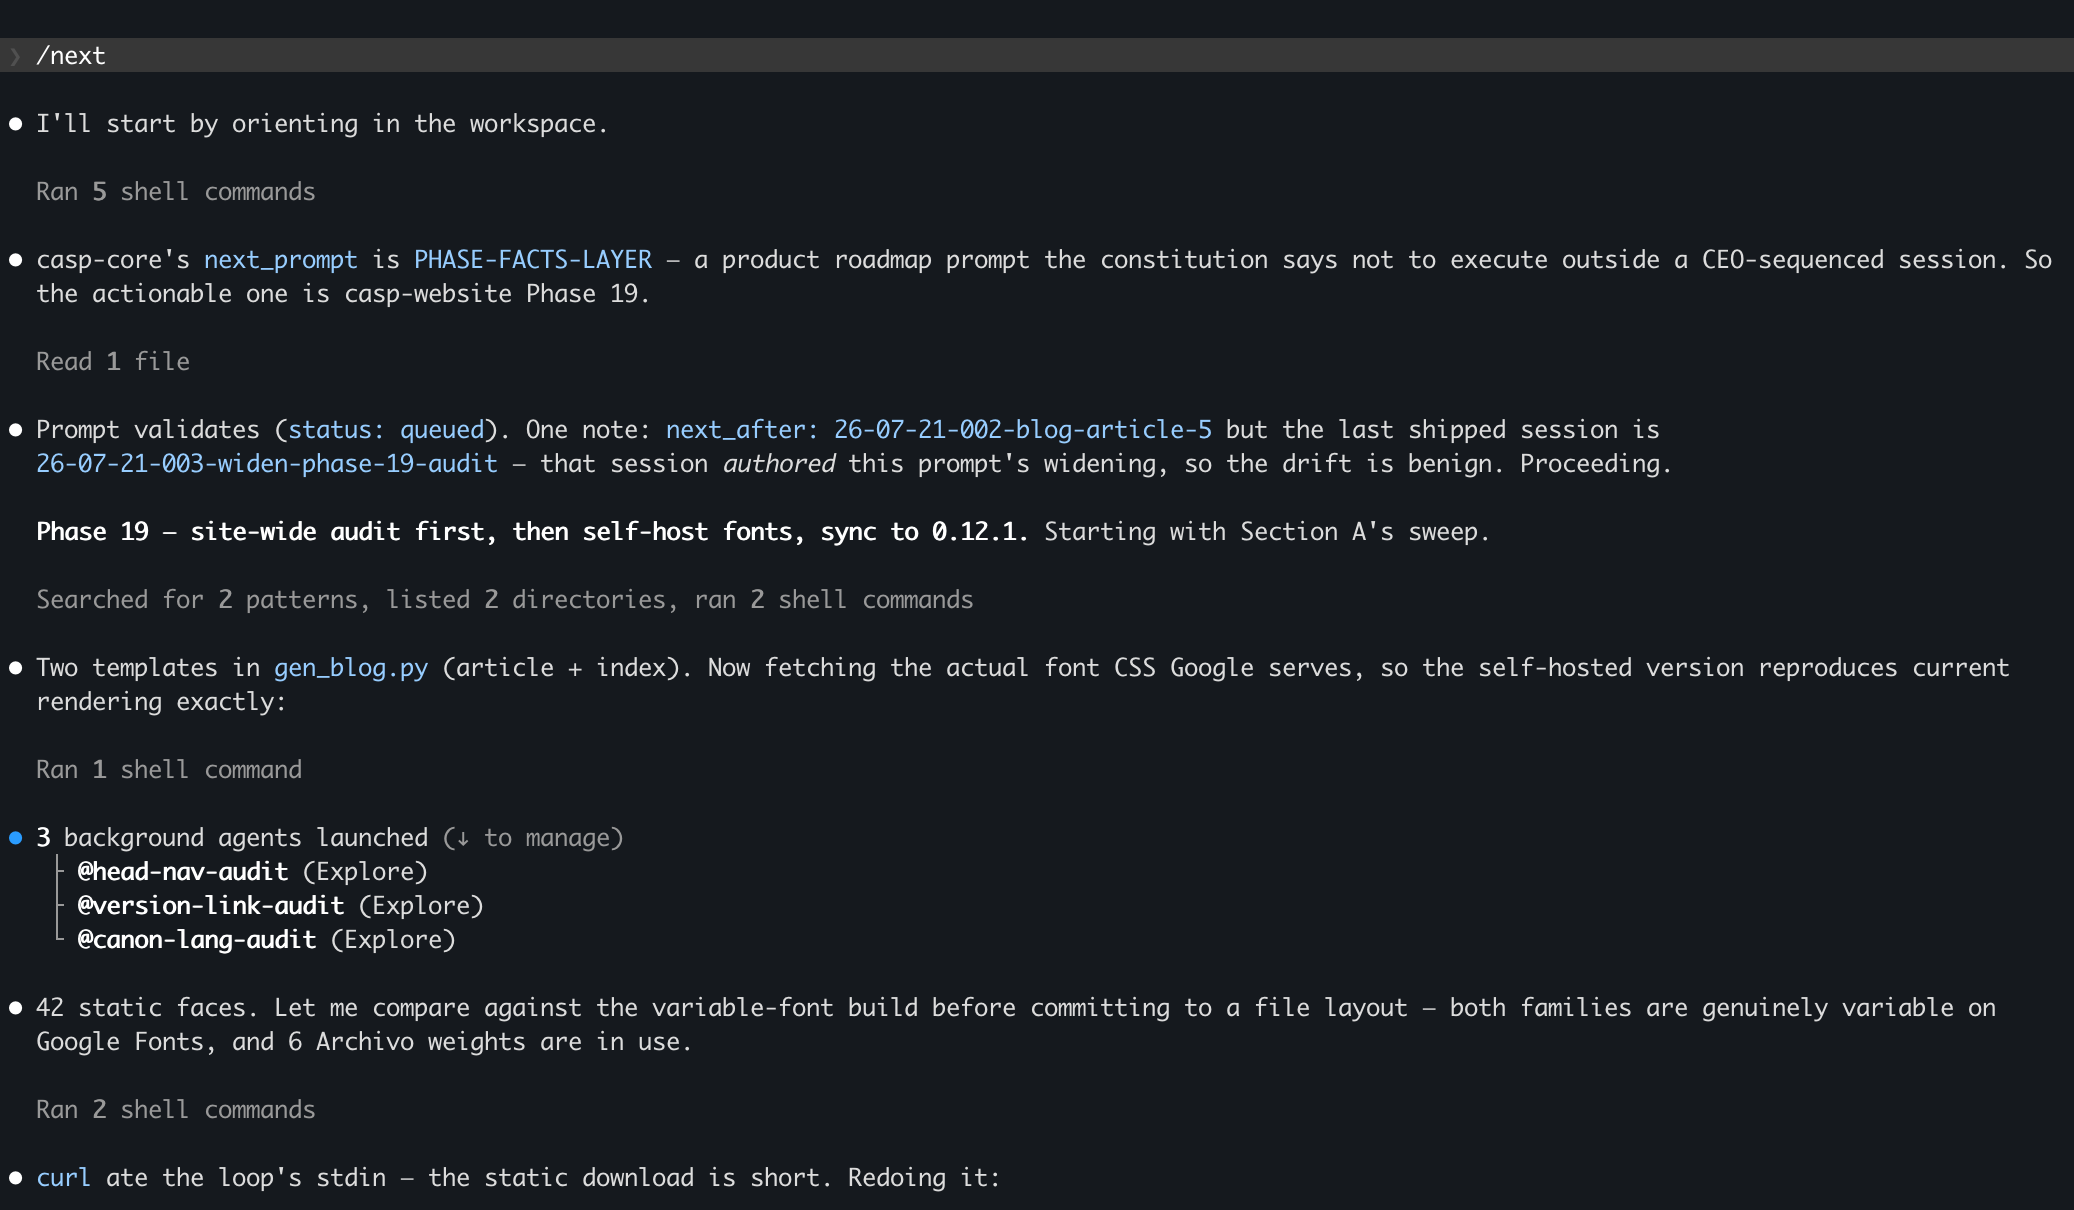Screen dimensions: 2074x1210
Task: Click the highlighted 'curl' command text
Action: 64,1177
